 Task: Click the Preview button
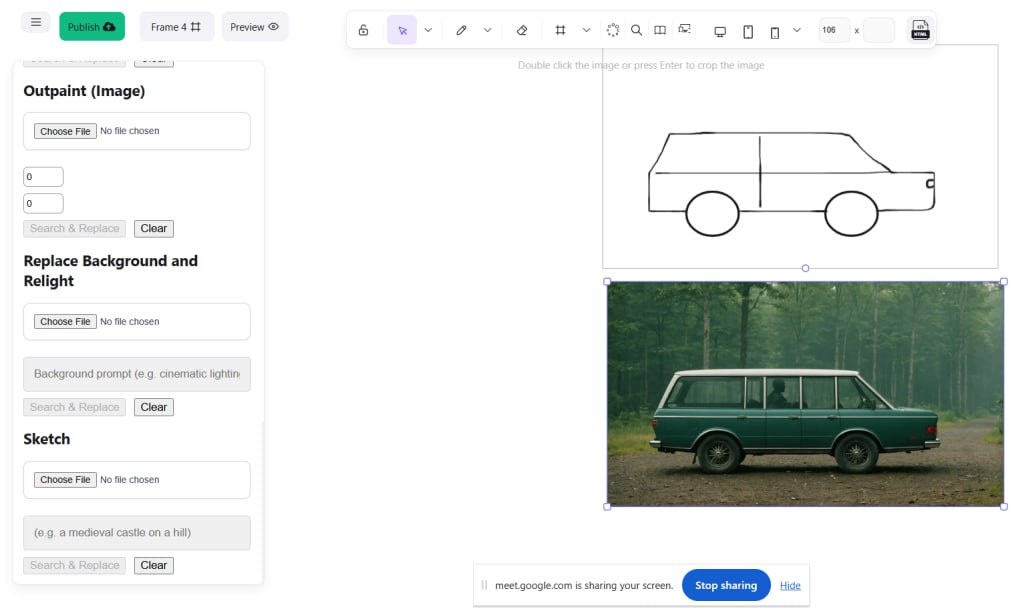(255, 27)
